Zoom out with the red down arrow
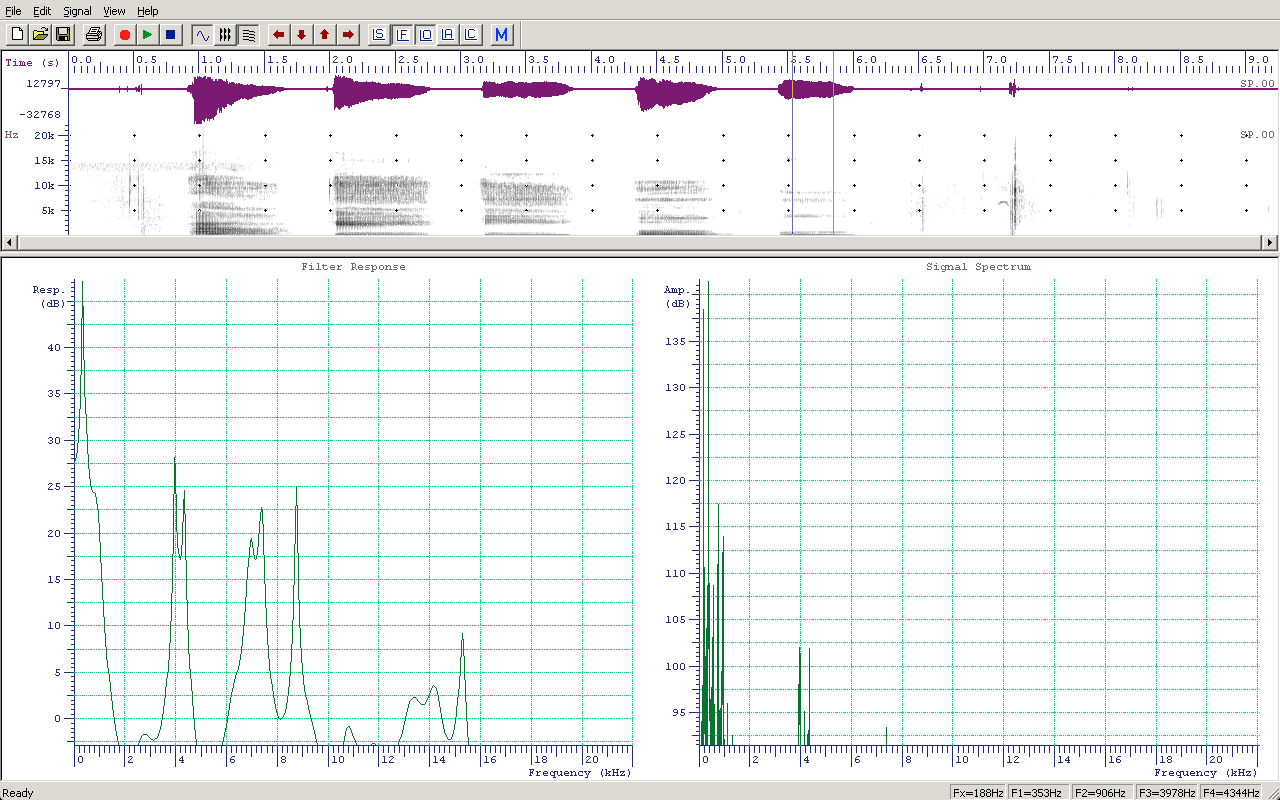 (302, 35)
